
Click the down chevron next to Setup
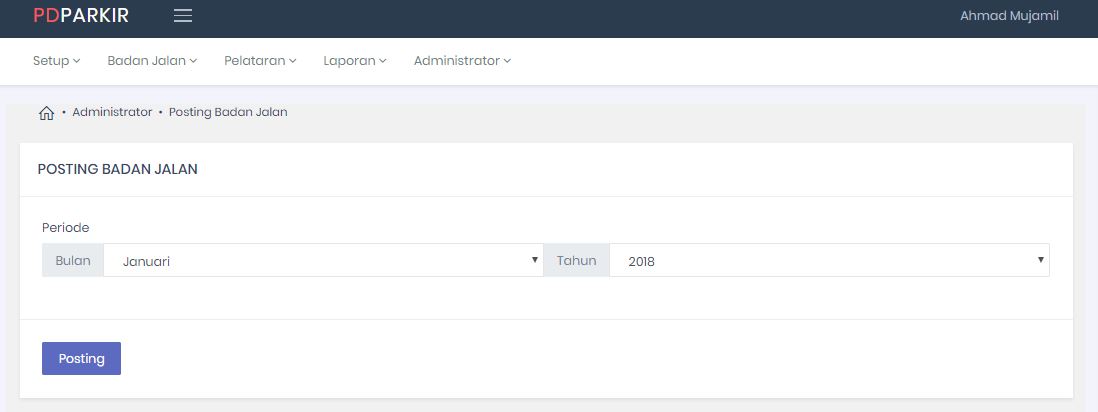point(77,61)
